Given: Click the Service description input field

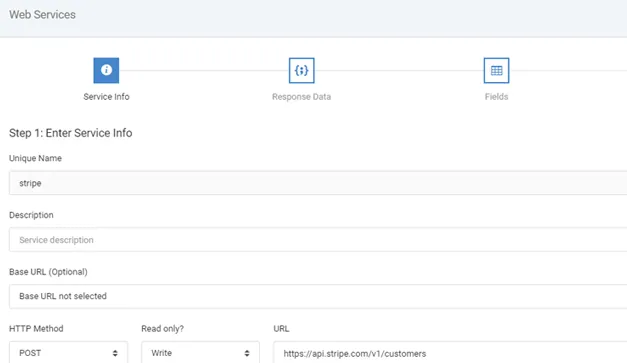Looking at the screenshot, I should coord(318,240).
